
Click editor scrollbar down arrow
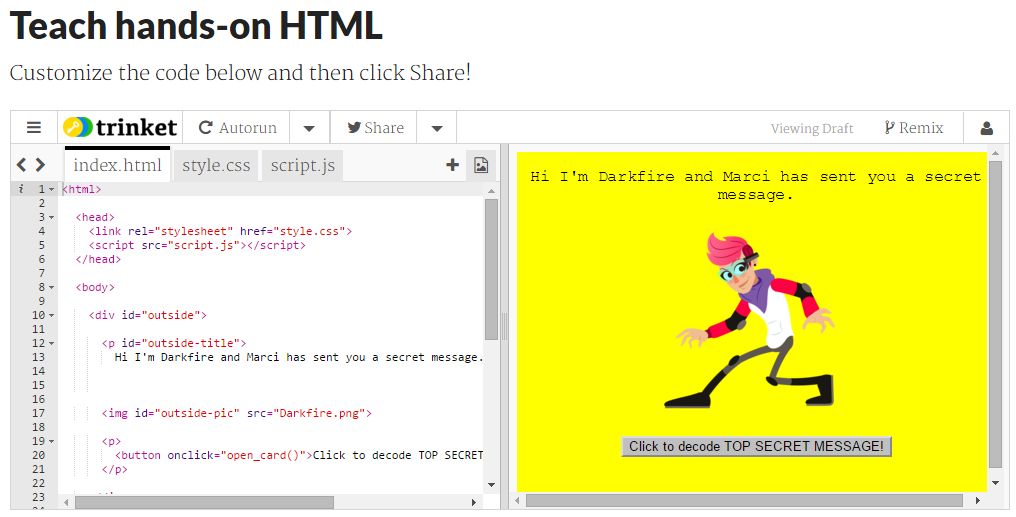pos(491,485)
